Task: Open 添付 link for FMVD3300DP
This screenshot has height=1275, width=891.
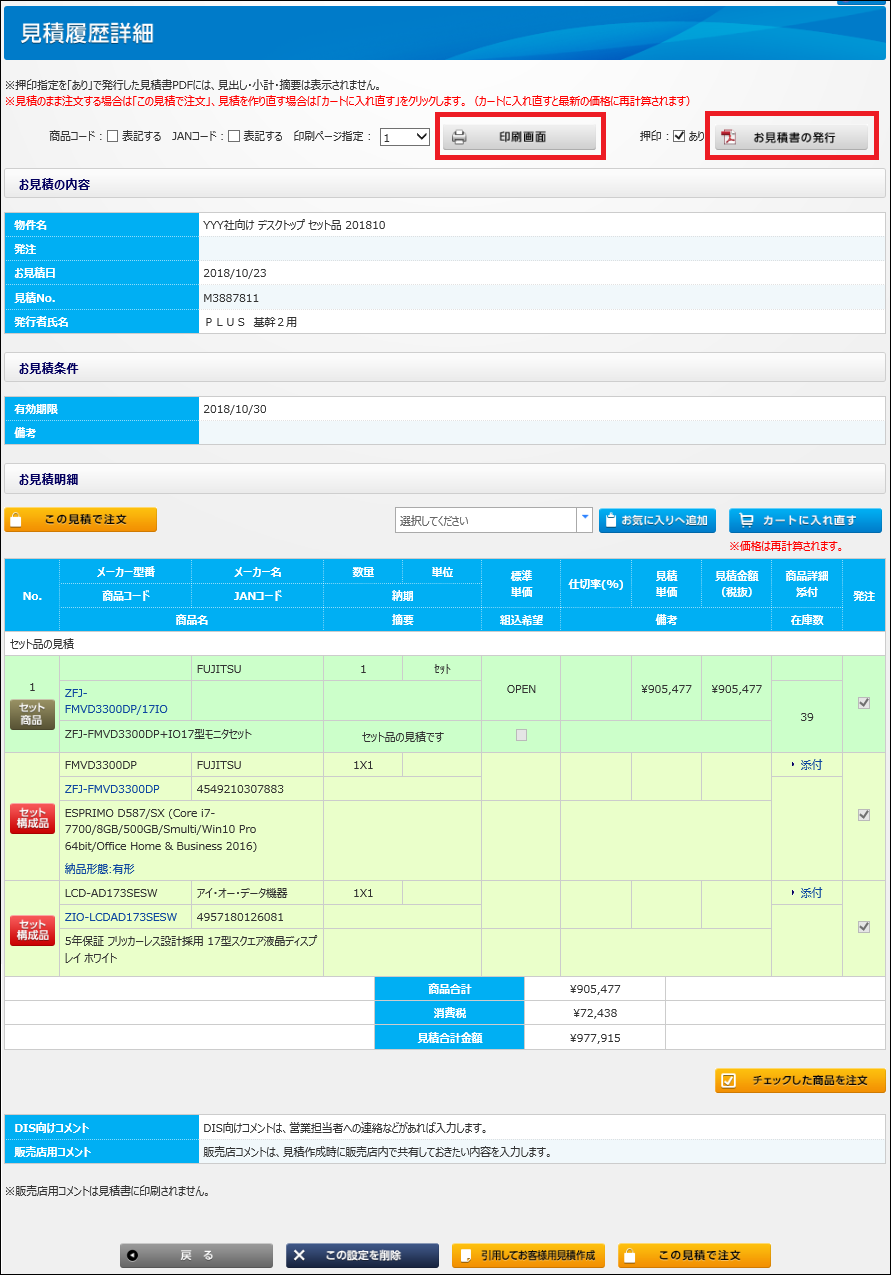Action: [x=806, y=765]
